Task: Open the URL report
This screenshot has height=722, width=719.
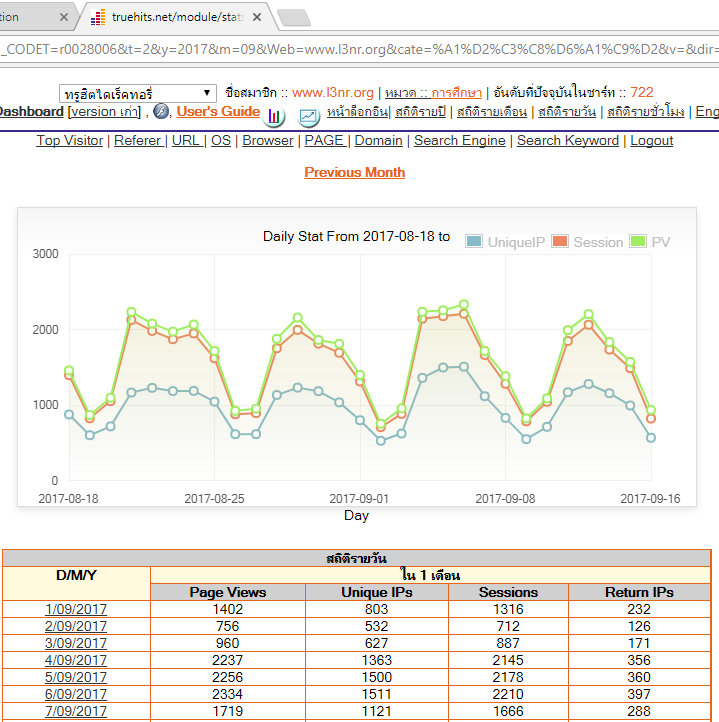Action: point(186,140)
